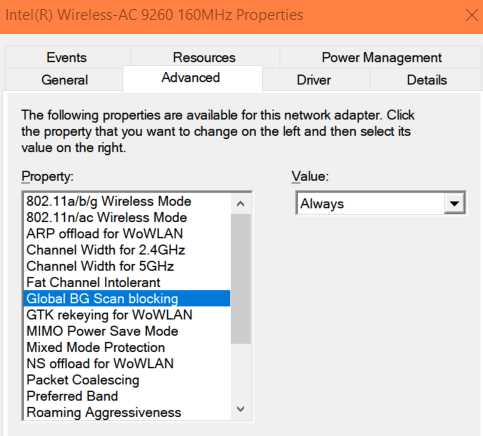
Task: Click the property list scroll down arrow
Action: click(241, 409)
